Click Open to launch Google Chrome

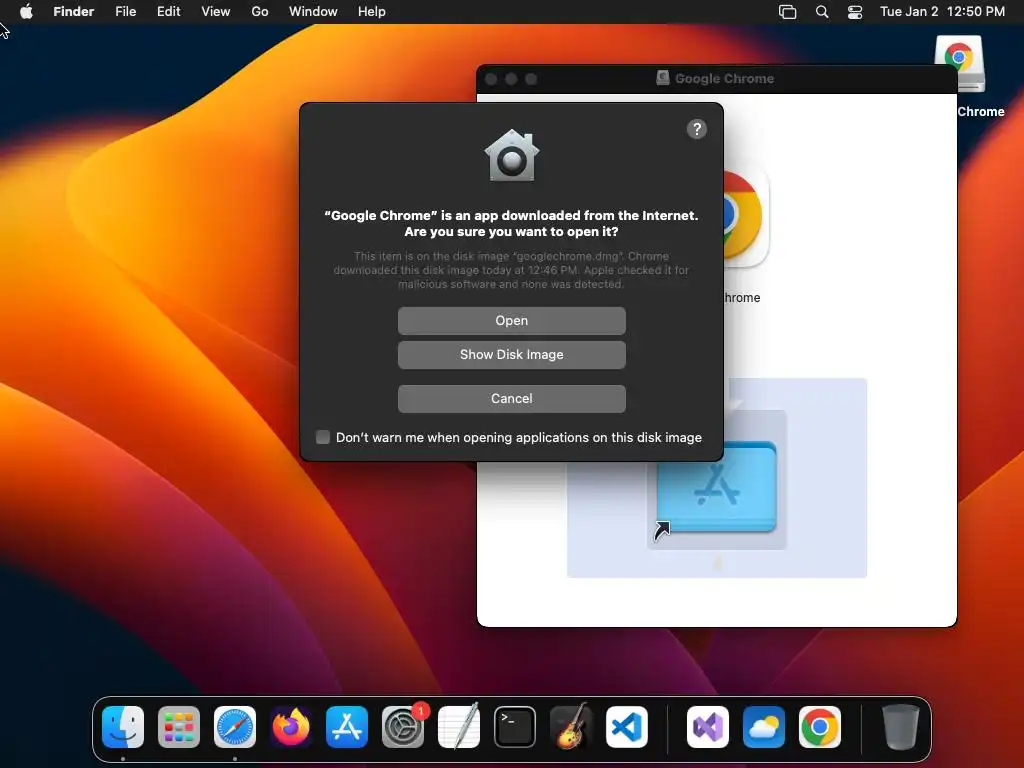(x=512, y=321)
